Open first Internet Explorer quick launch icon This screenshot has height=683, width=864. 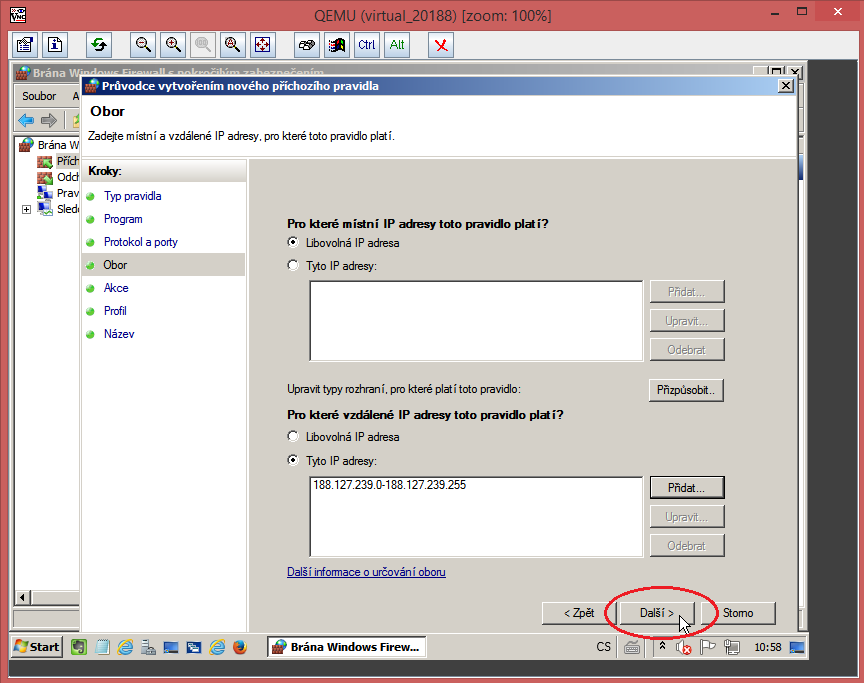point(126,647)
